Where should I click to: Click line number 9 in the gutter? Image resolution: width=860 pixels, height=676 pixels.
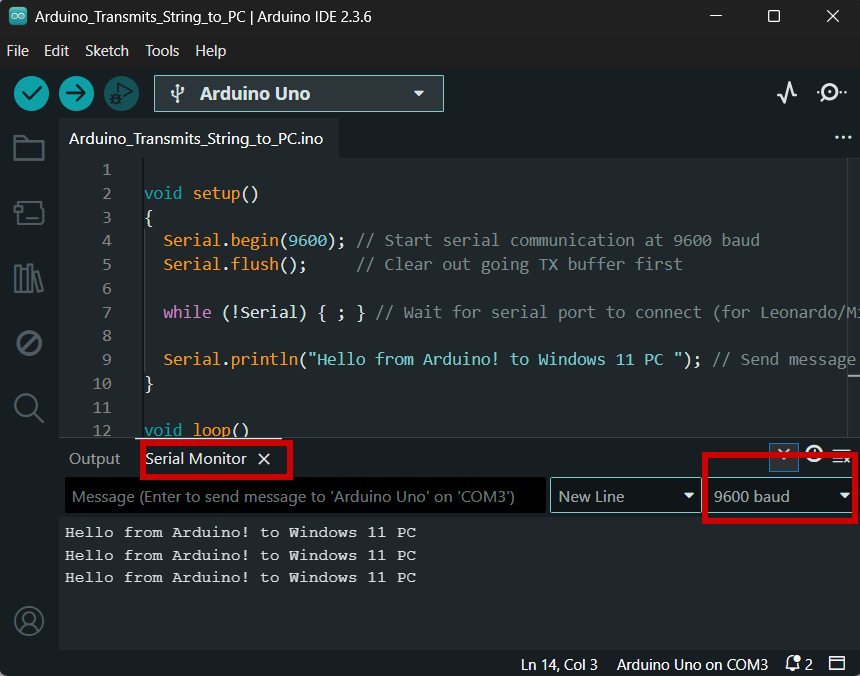tap(106, 360)
